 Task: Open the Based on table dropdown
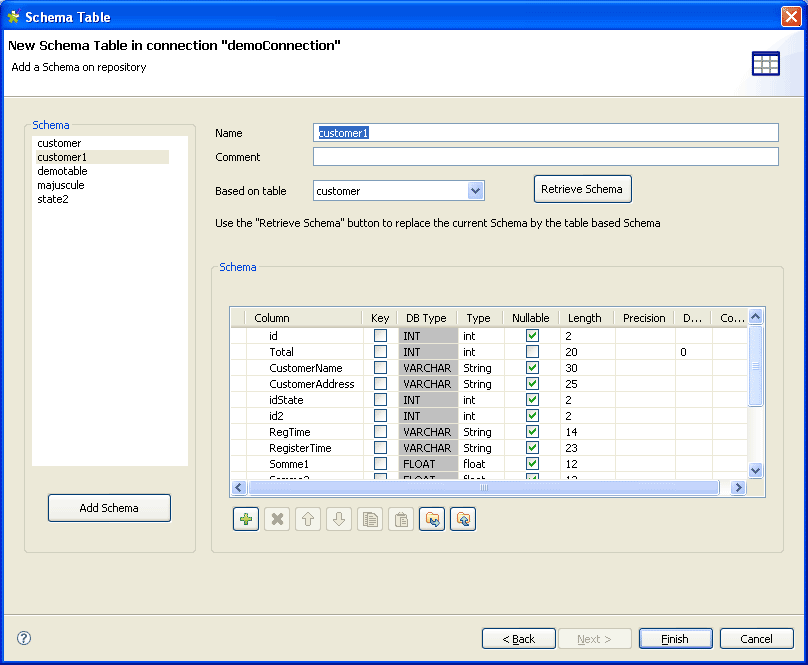point(476,191)
